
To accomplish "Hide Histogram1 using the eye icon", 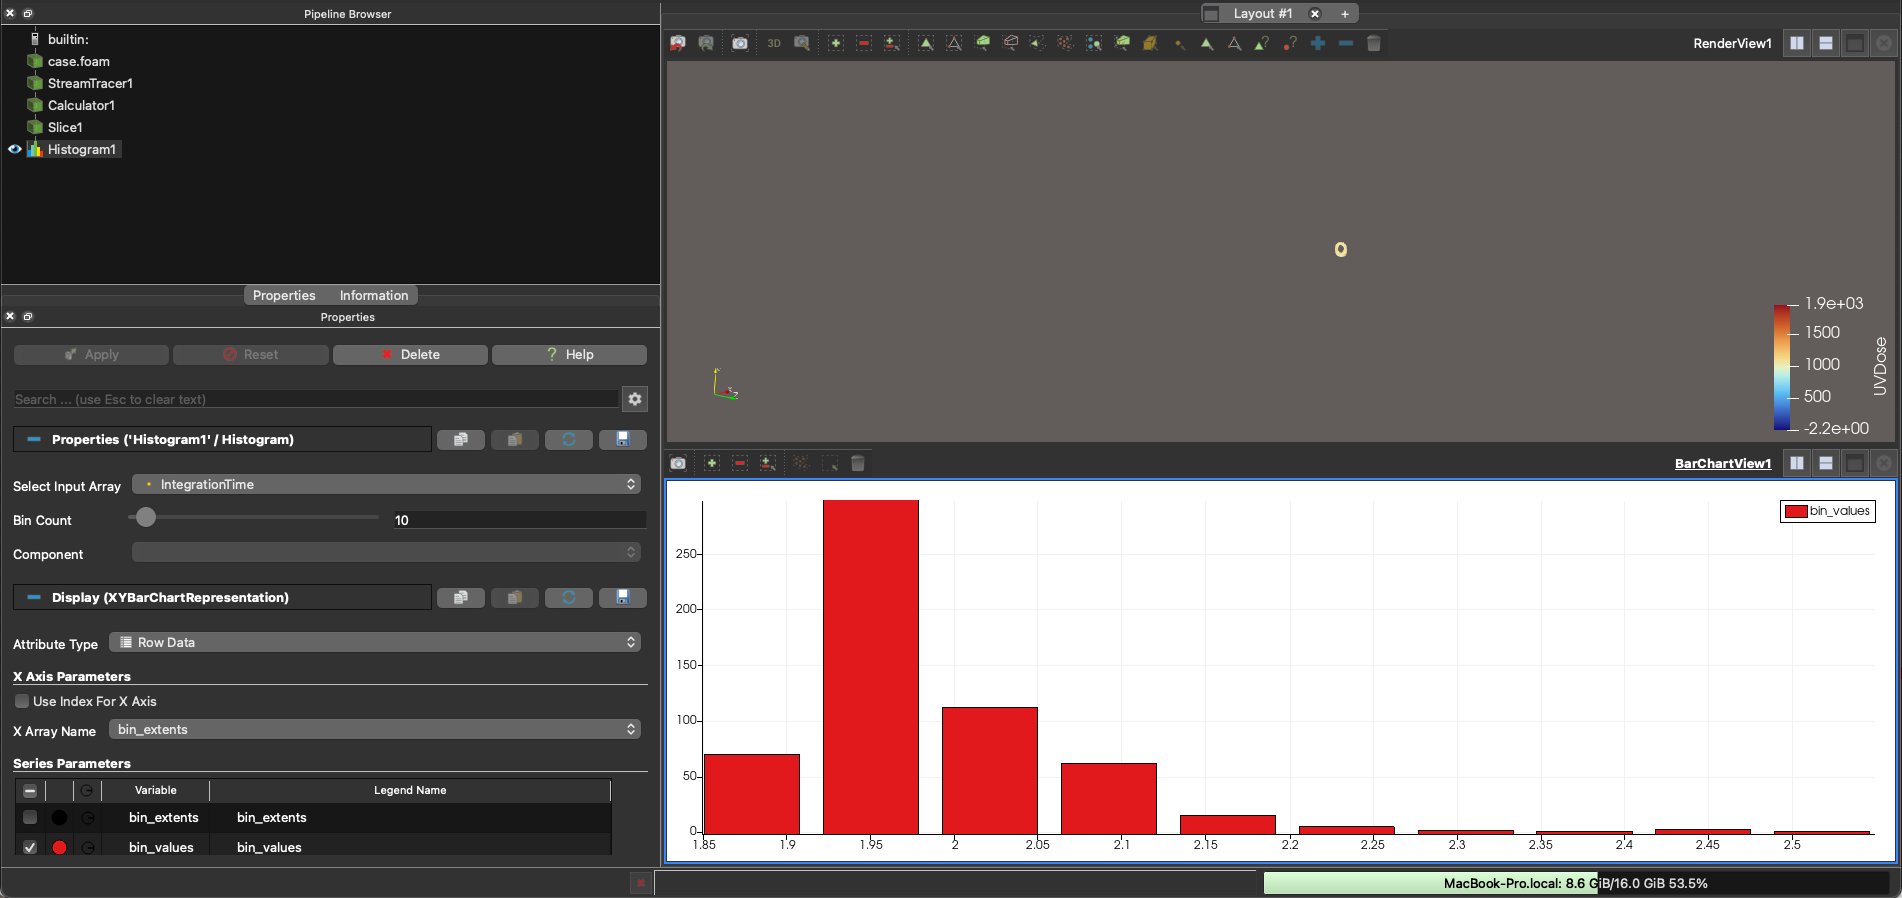I will pos(14,149).
